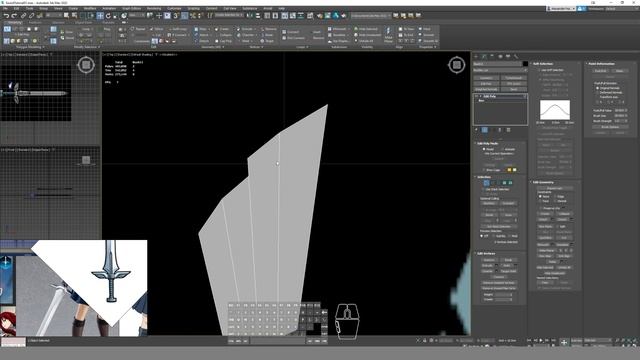The image size is (640, 360).
Task: Enable Use Soft Selection checkbox
Action: point(539,70)
